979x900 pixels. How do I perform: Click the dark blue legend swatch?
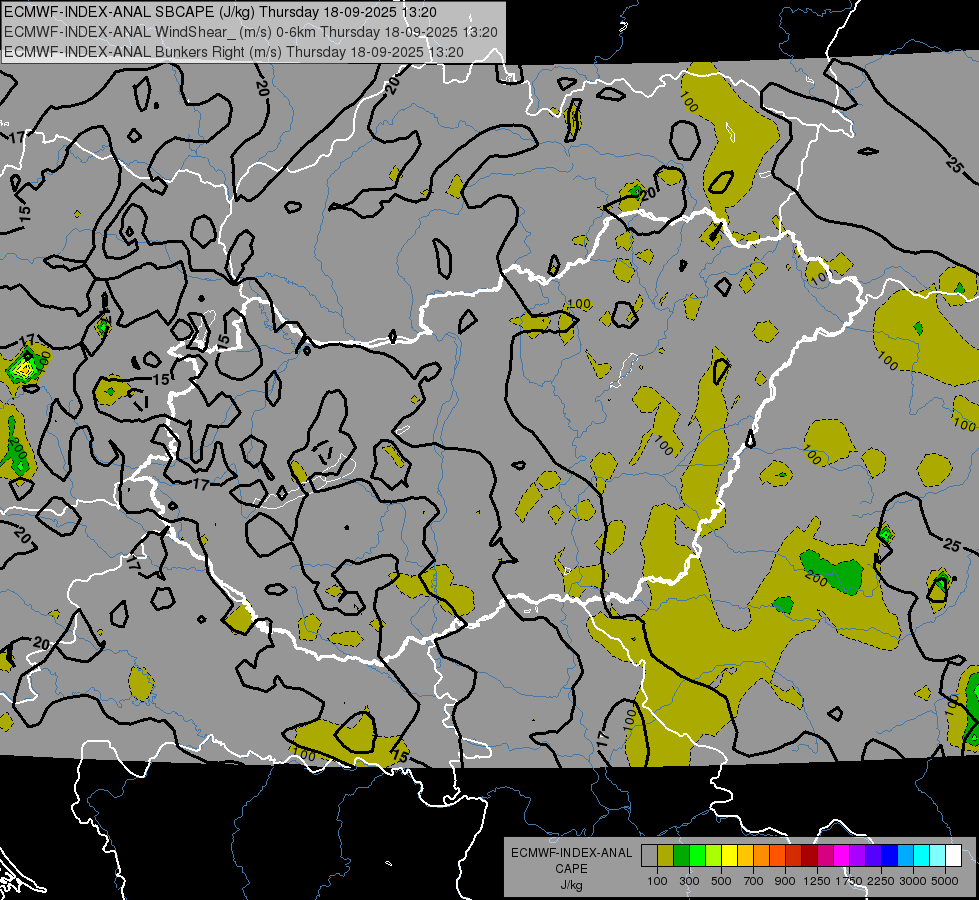point(889,855)
